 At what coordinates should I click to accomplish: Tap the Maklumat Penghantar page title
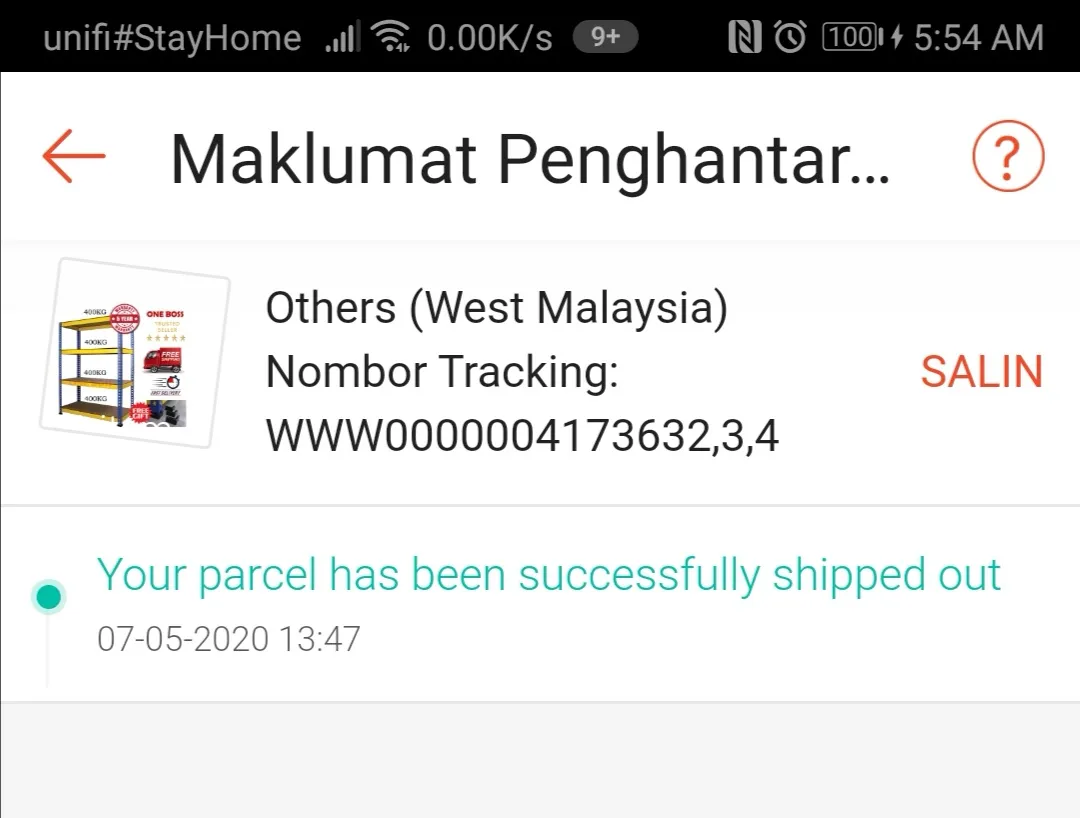click(530, 160)
